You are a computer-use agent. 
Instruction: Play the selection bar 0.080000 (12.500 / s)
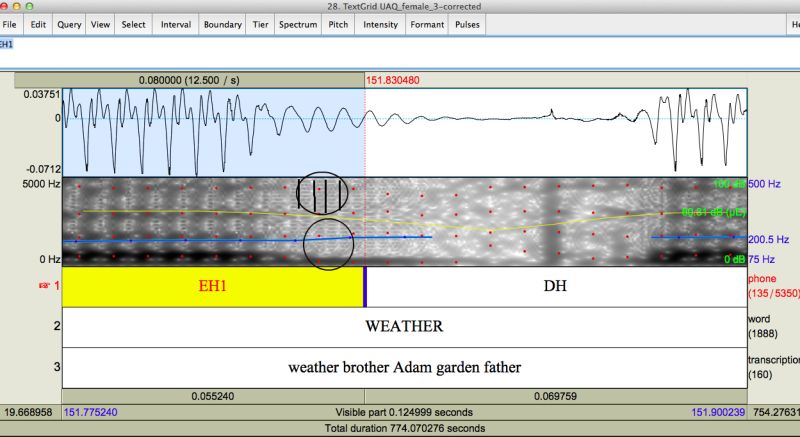(x=189, y=80)
